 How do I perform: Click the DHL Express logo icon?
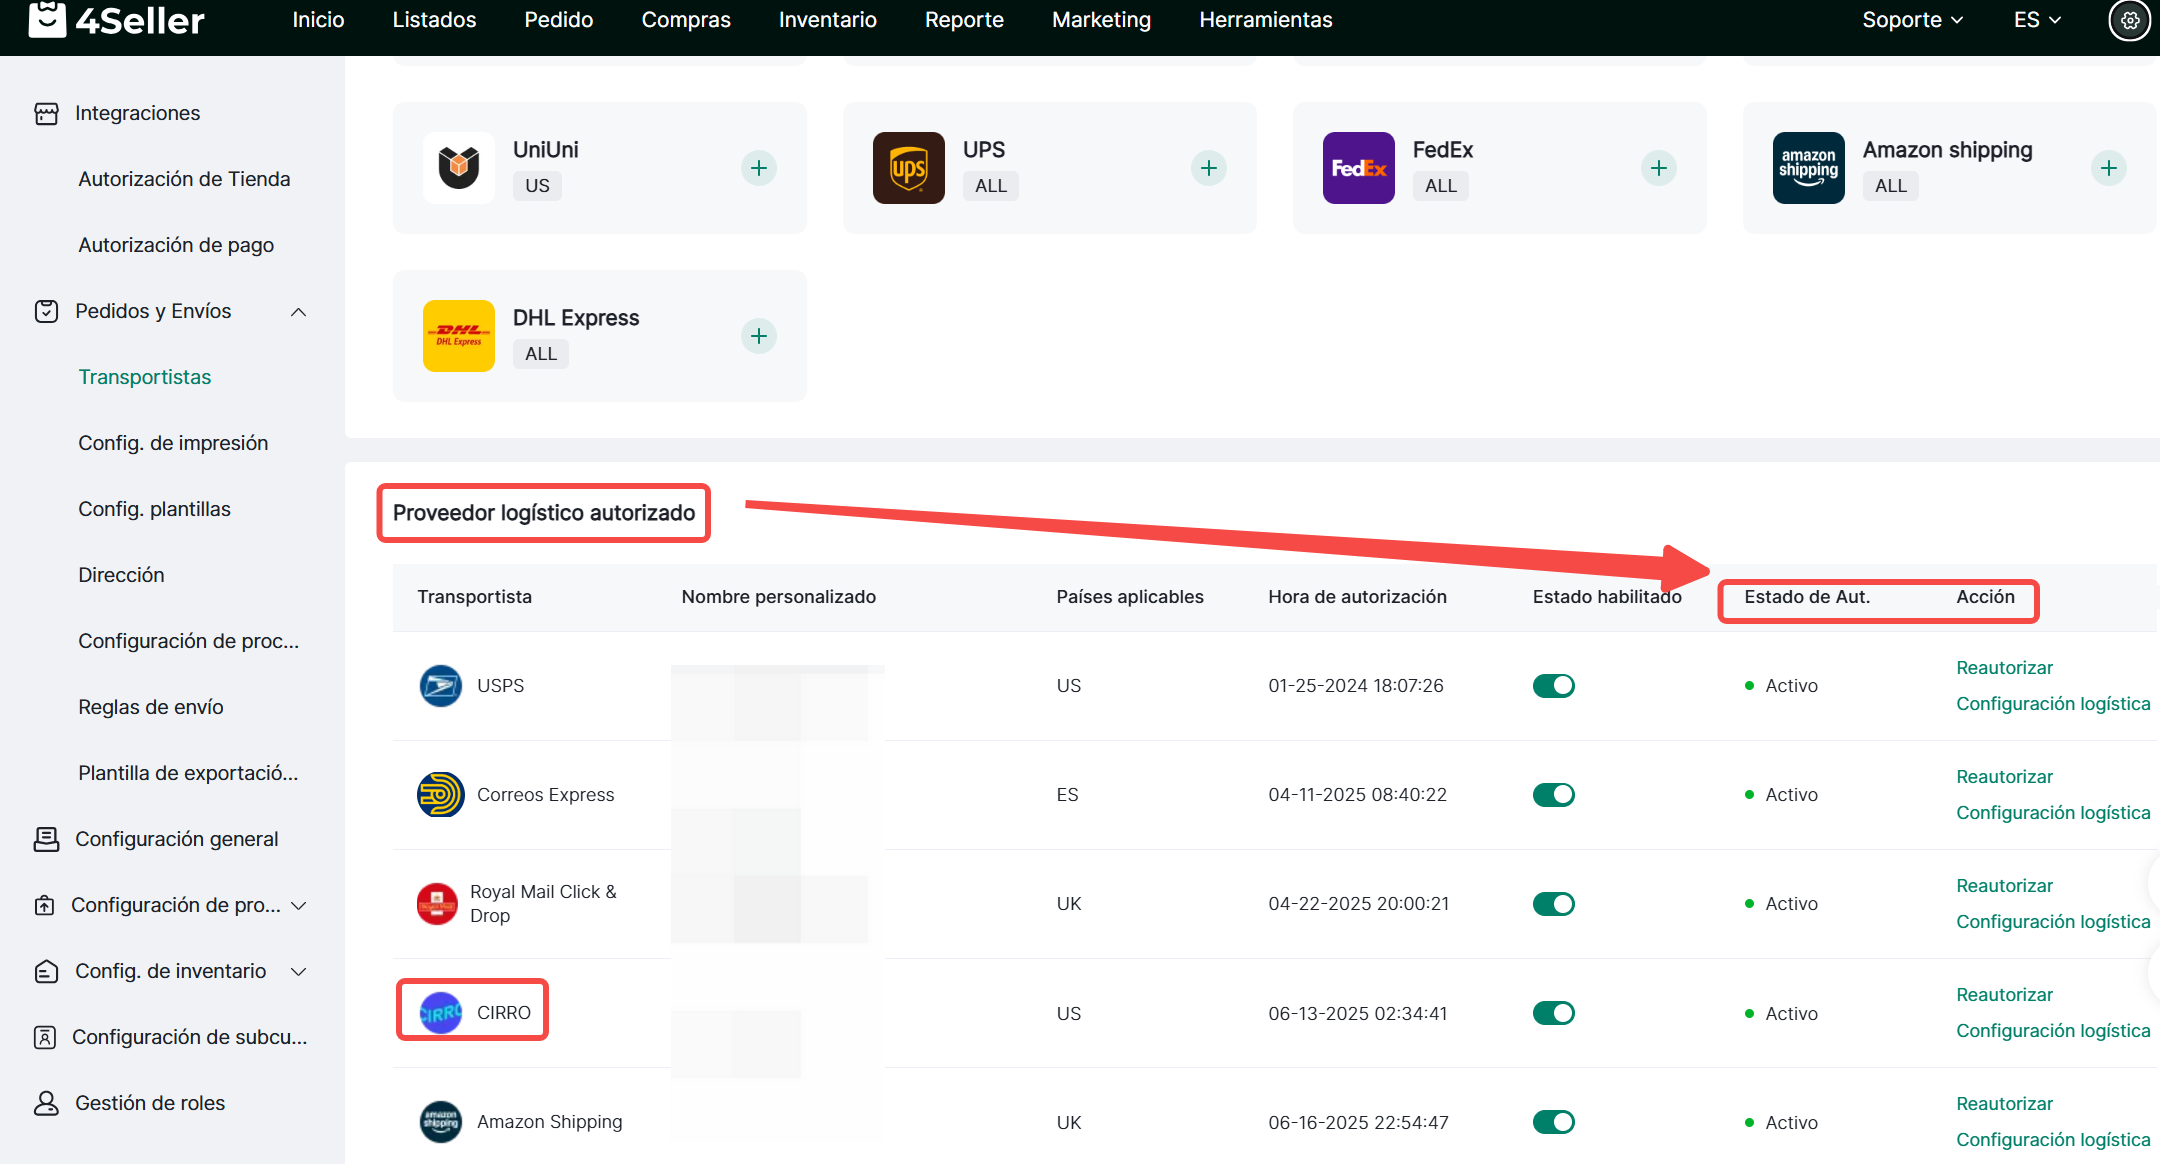click(x=459, y=336)
